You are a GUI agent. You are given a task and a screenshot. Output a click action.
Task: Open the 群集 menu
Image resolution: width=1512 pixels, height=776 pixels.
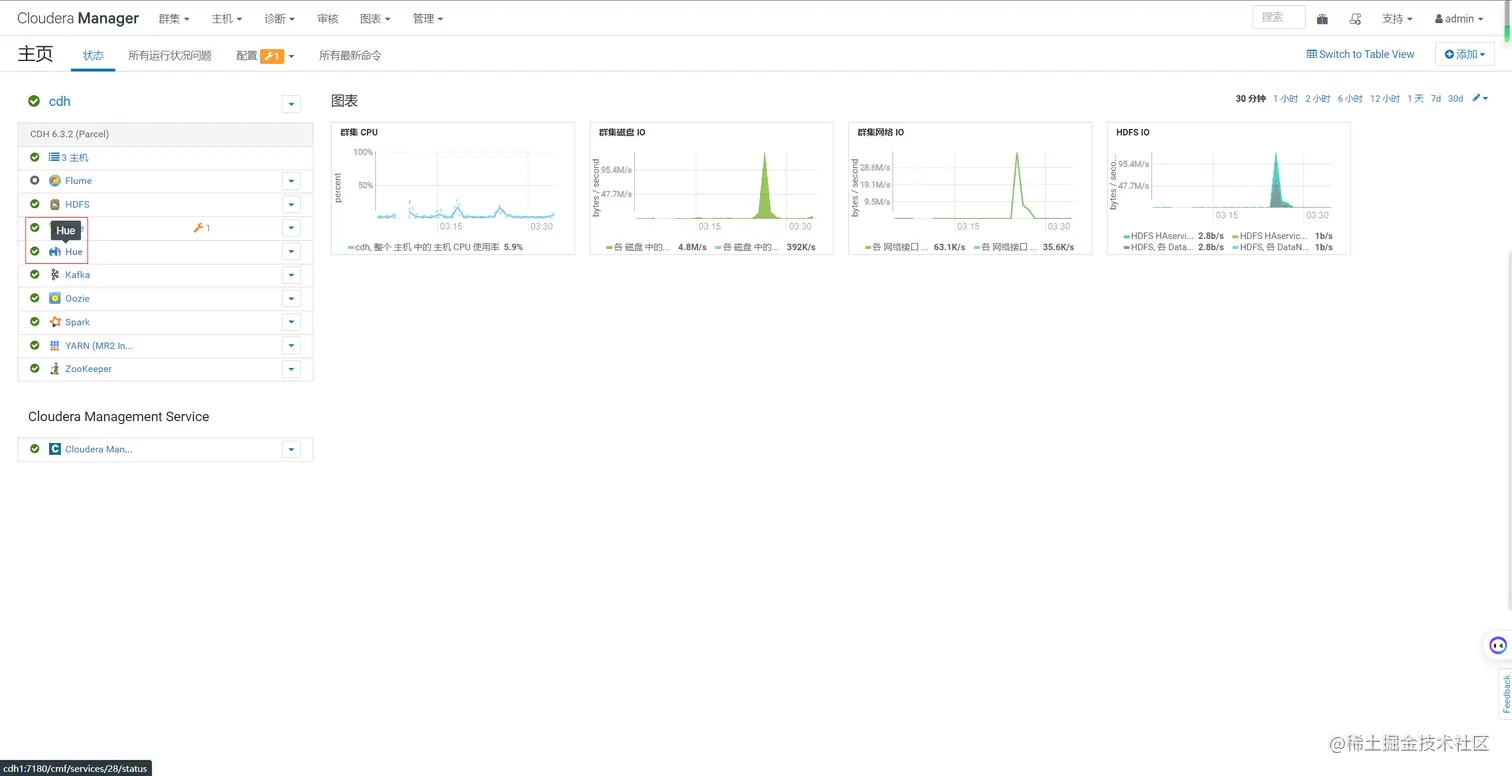(174, 19)
